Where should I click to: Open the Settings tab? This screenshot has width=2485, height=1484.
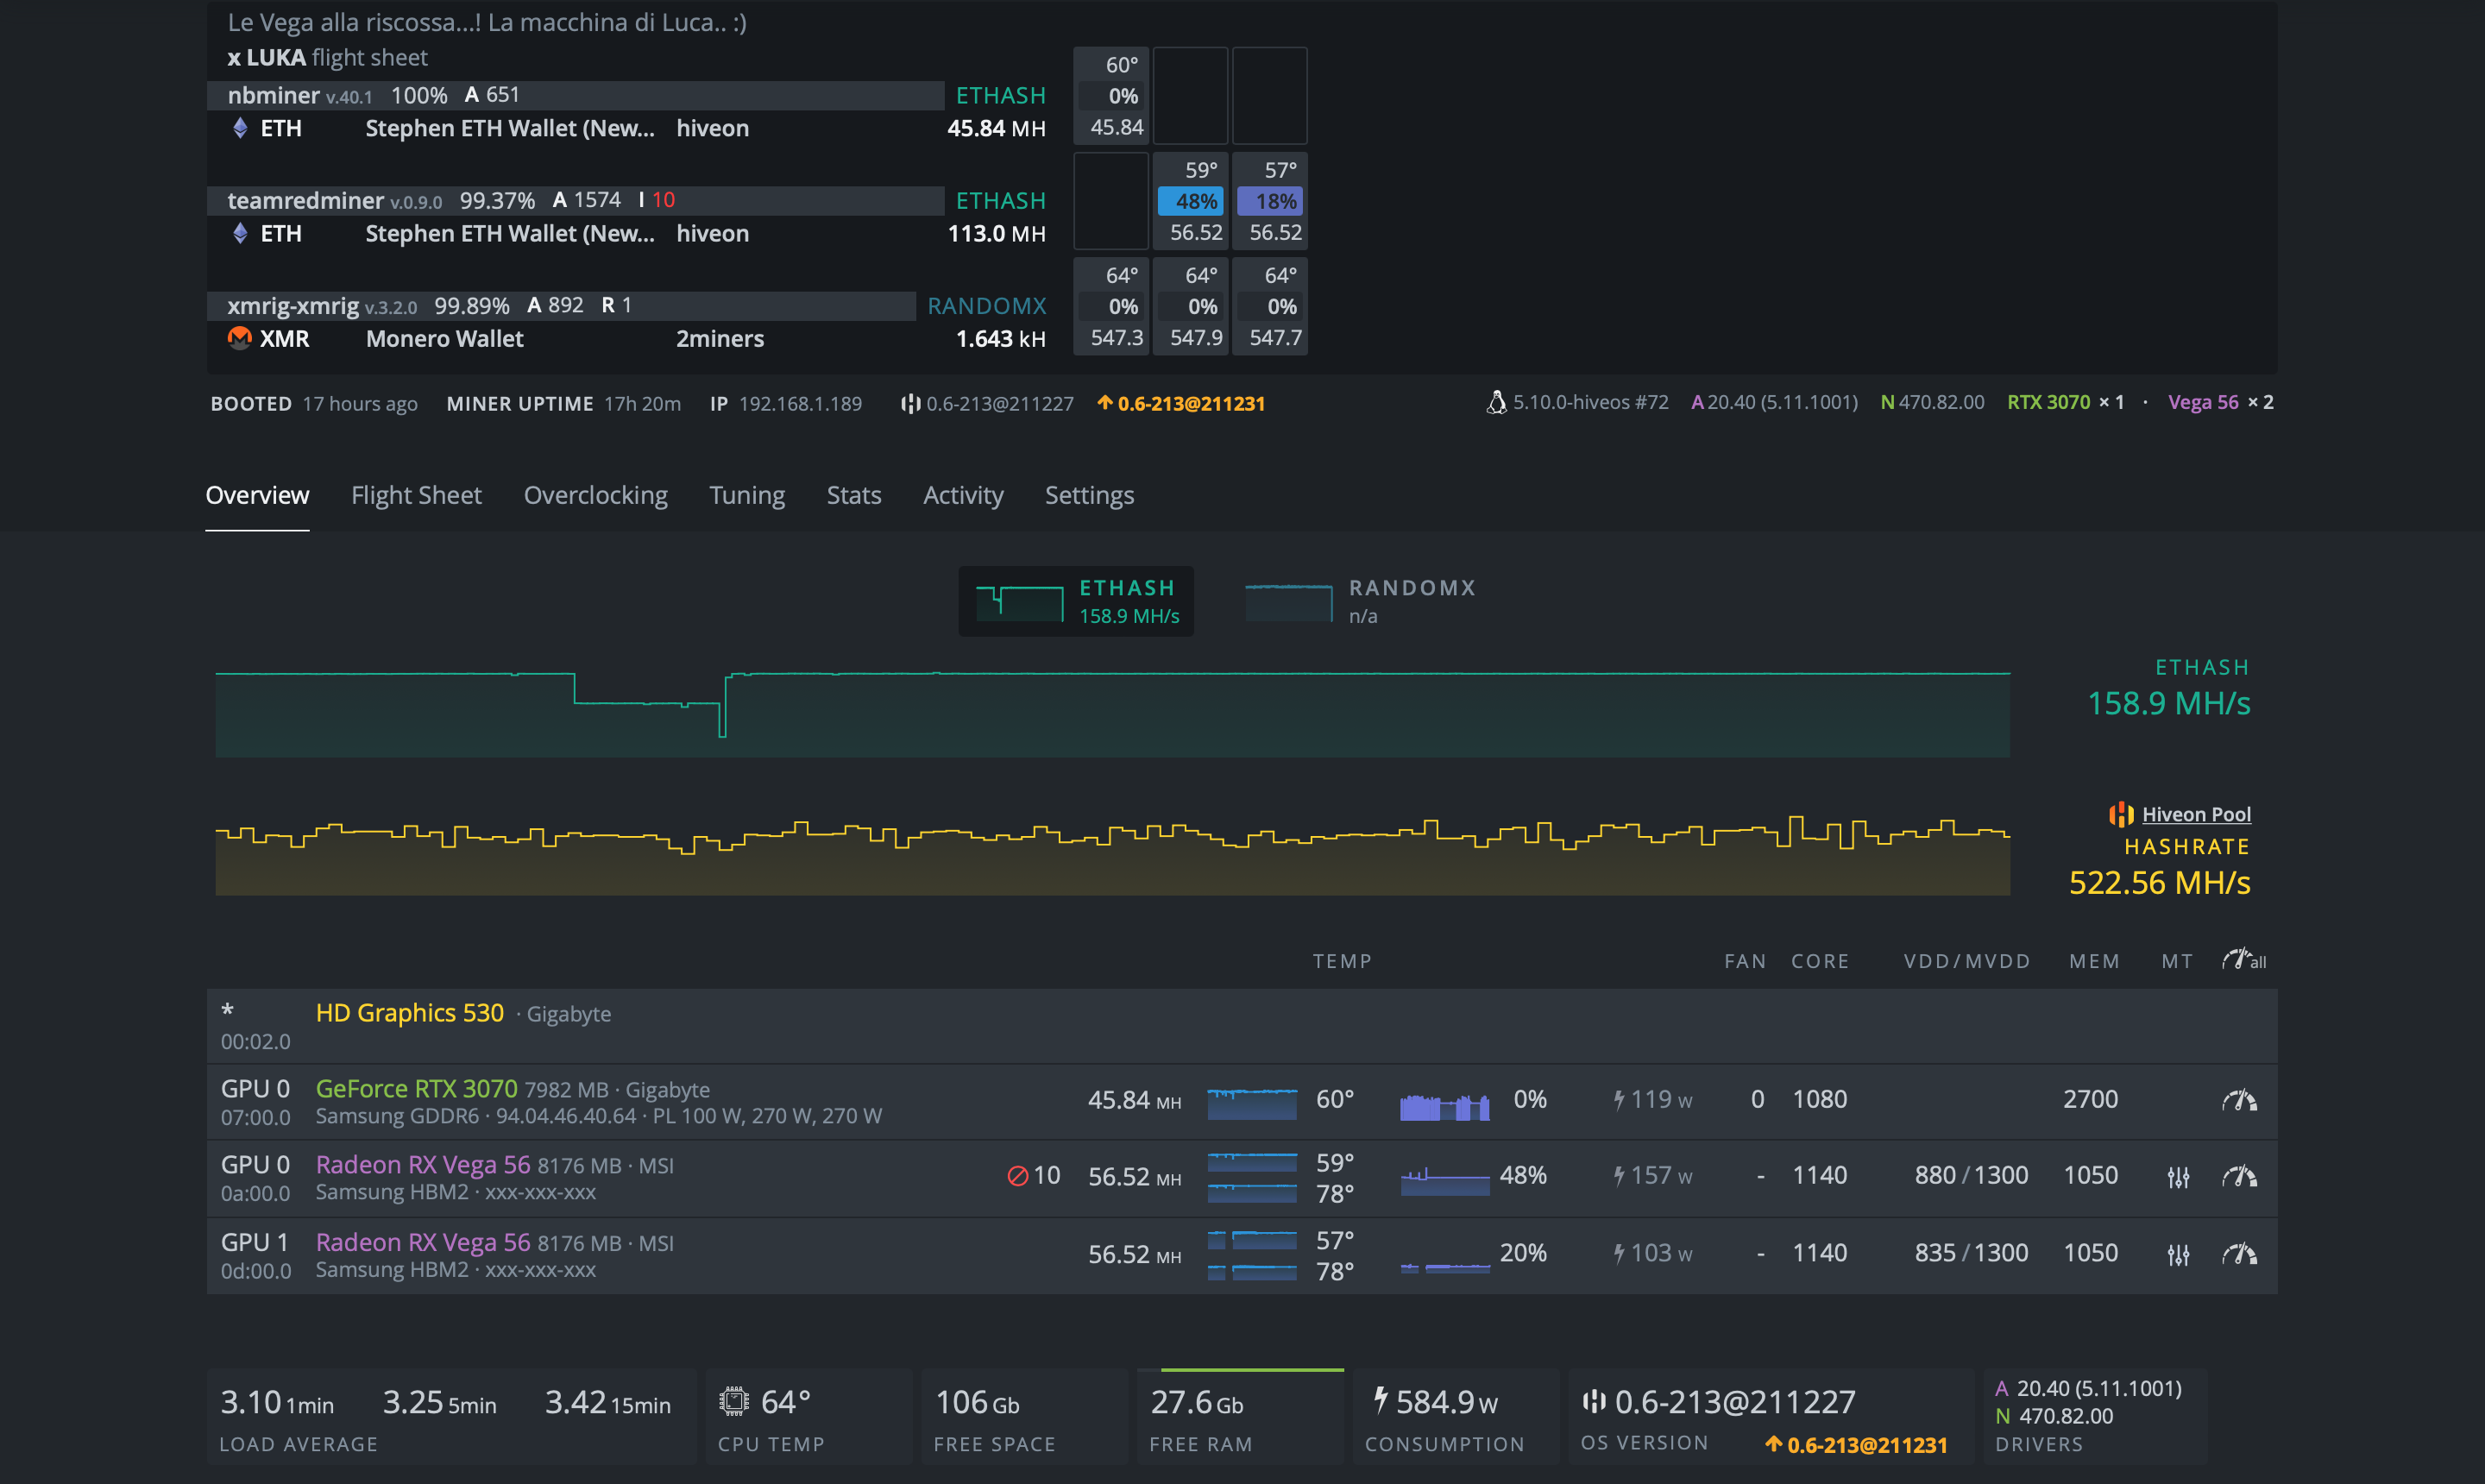pos(1089,495)
